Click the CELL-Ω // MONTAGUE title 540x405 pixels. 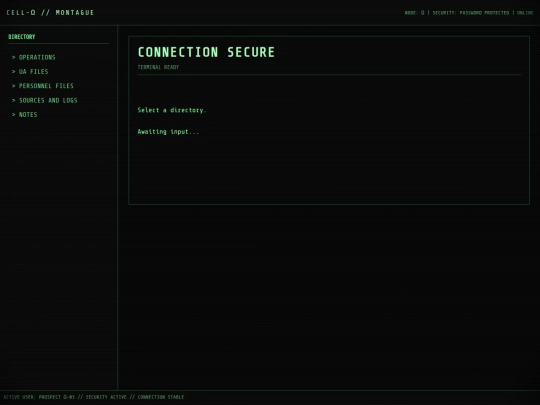[50, 13]
